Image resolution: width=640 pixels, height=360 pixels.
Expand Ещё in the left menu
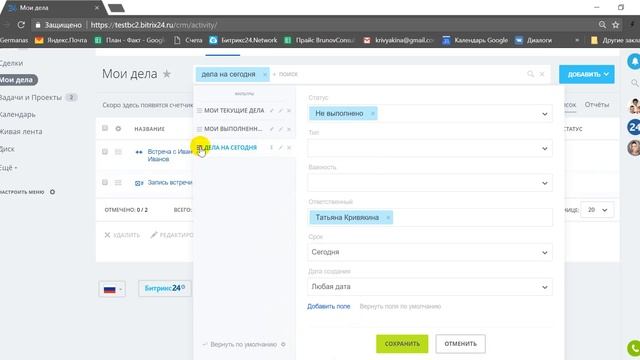(x=8, y=168)
